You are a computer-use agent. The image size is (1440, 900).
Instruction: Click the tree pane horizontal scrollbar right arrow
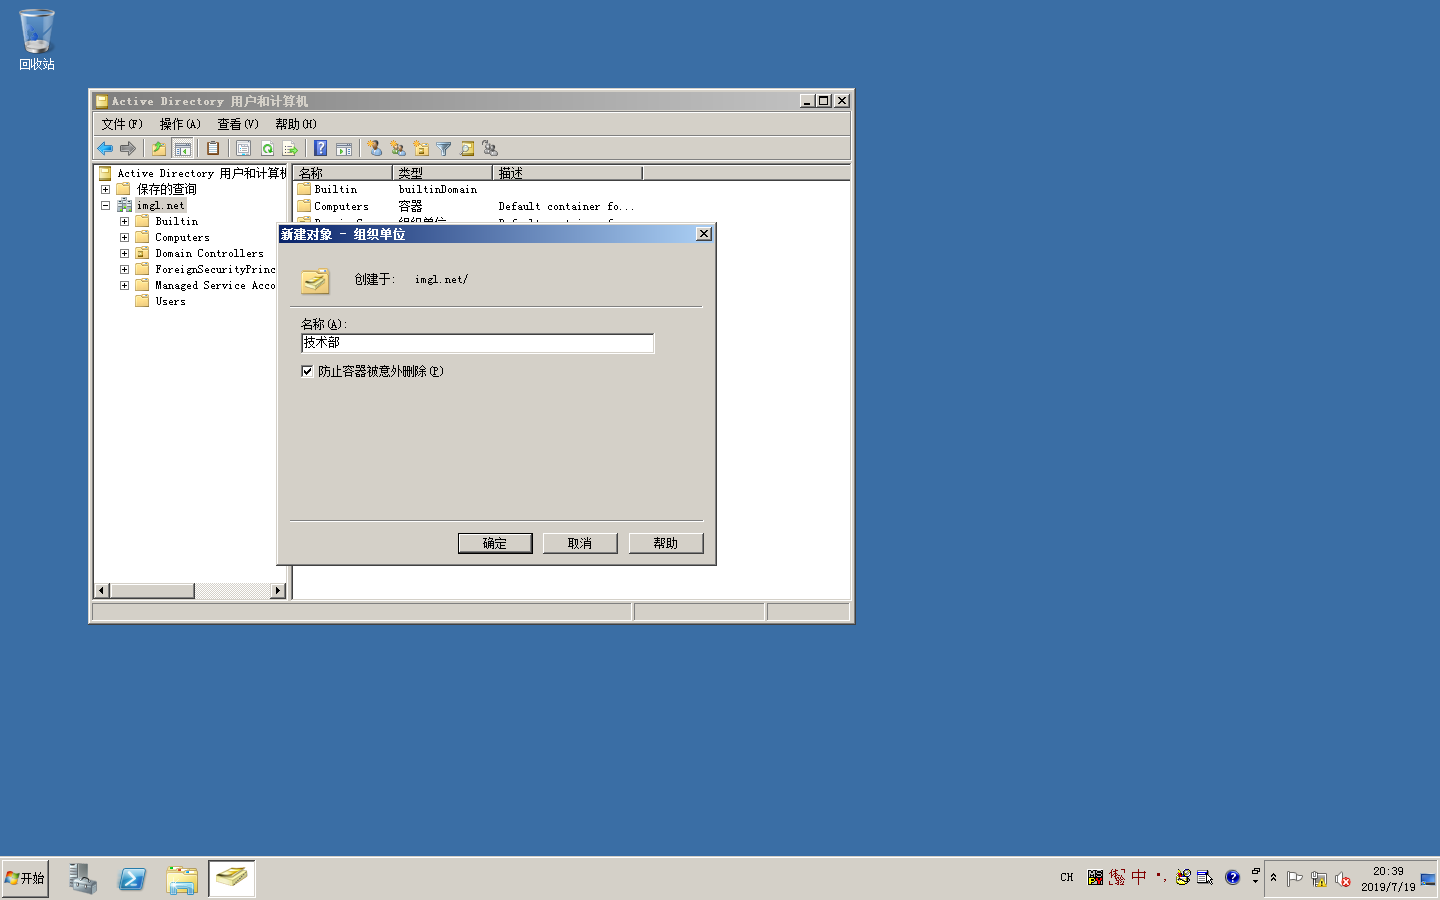[x=278, y=591]
